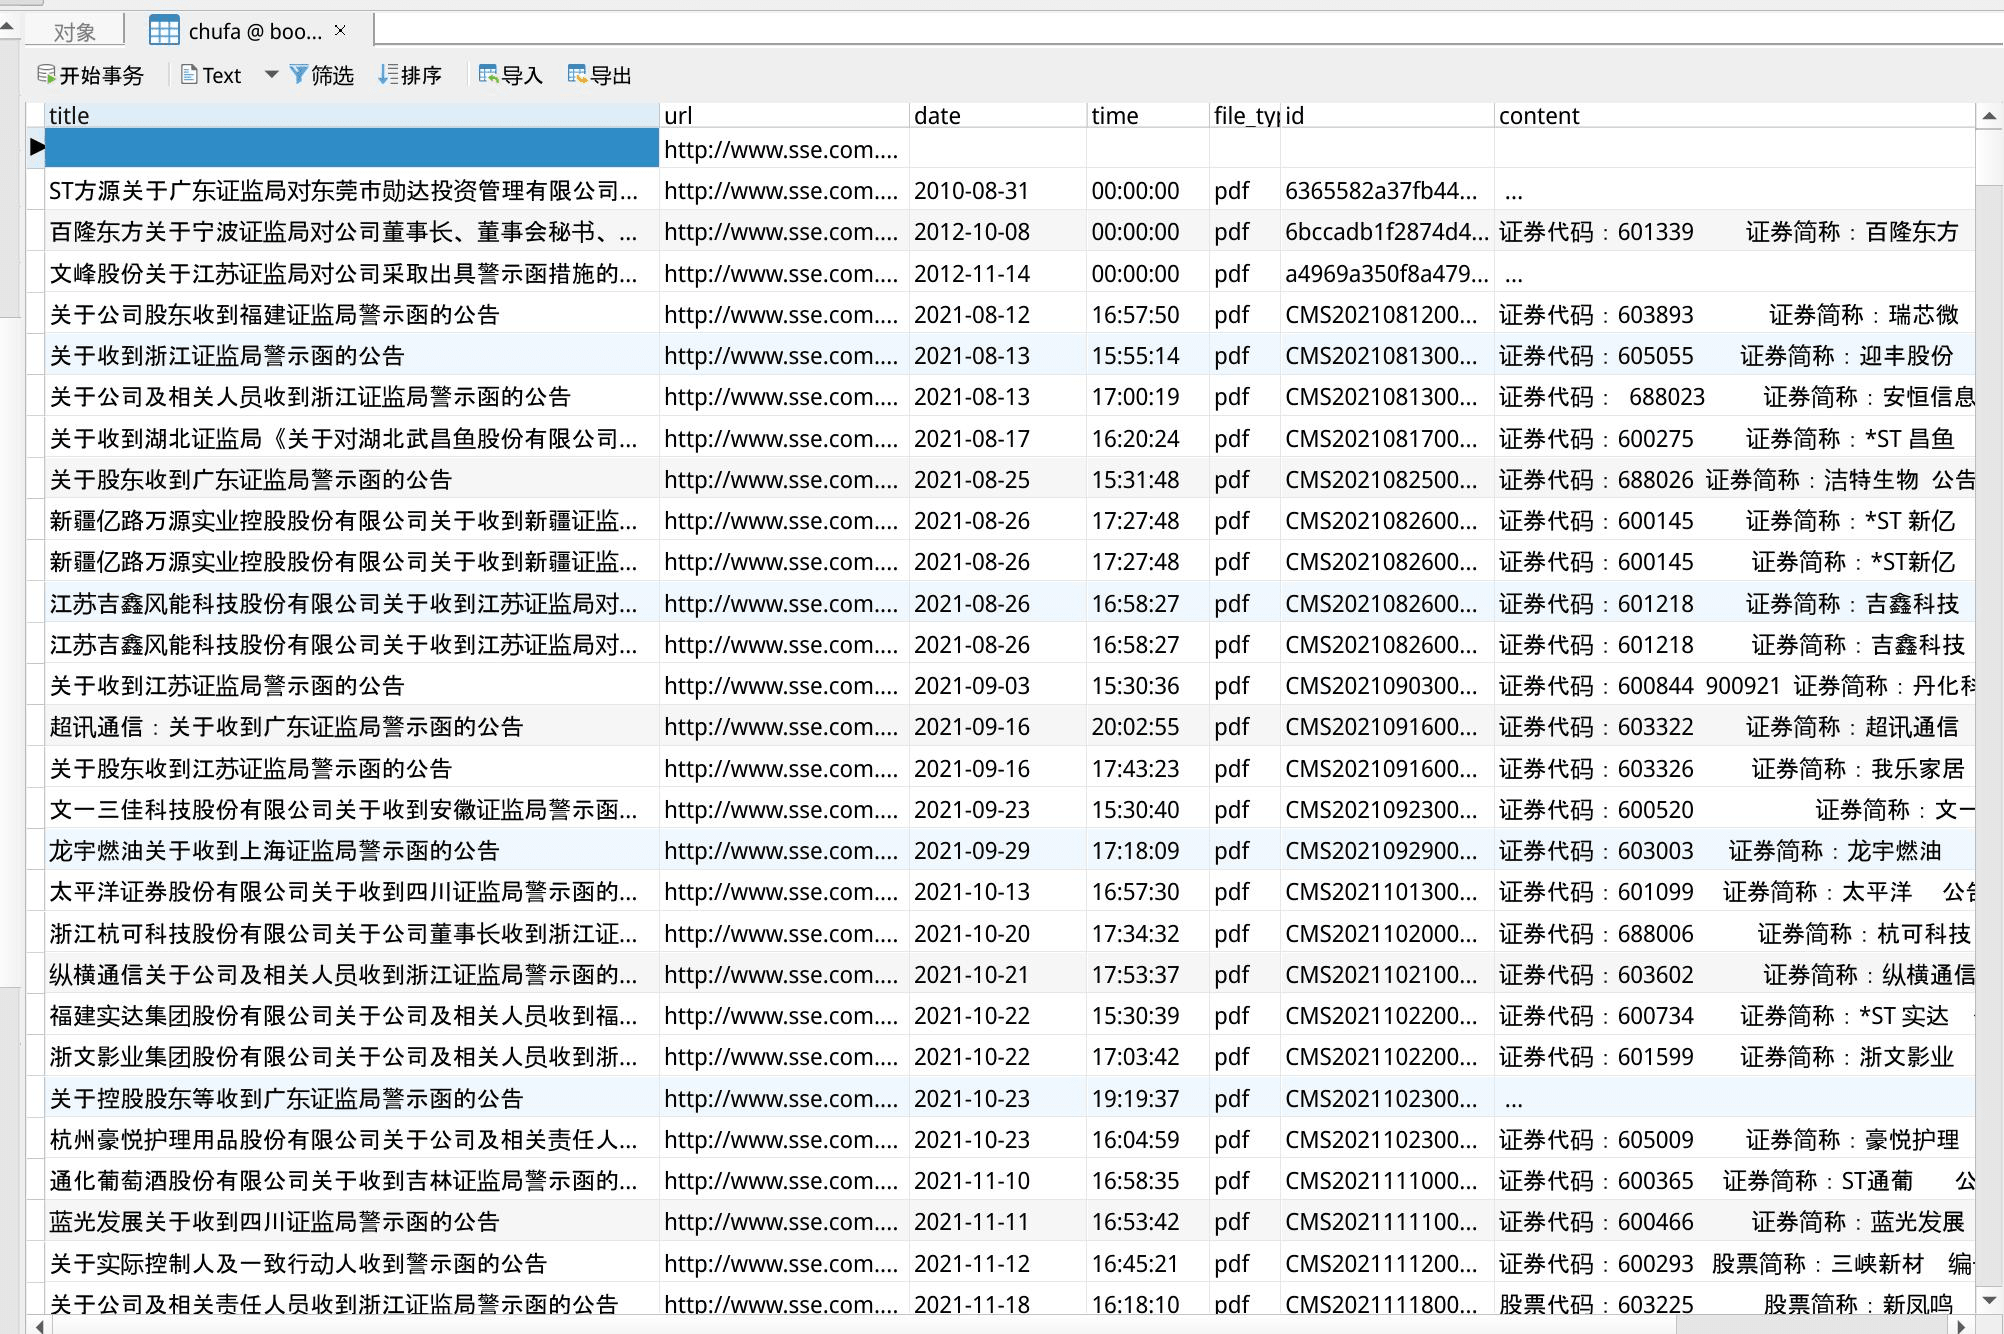Select the date cell 2012-10-08
The image size is (2004, 1334).
click(998, 231)
